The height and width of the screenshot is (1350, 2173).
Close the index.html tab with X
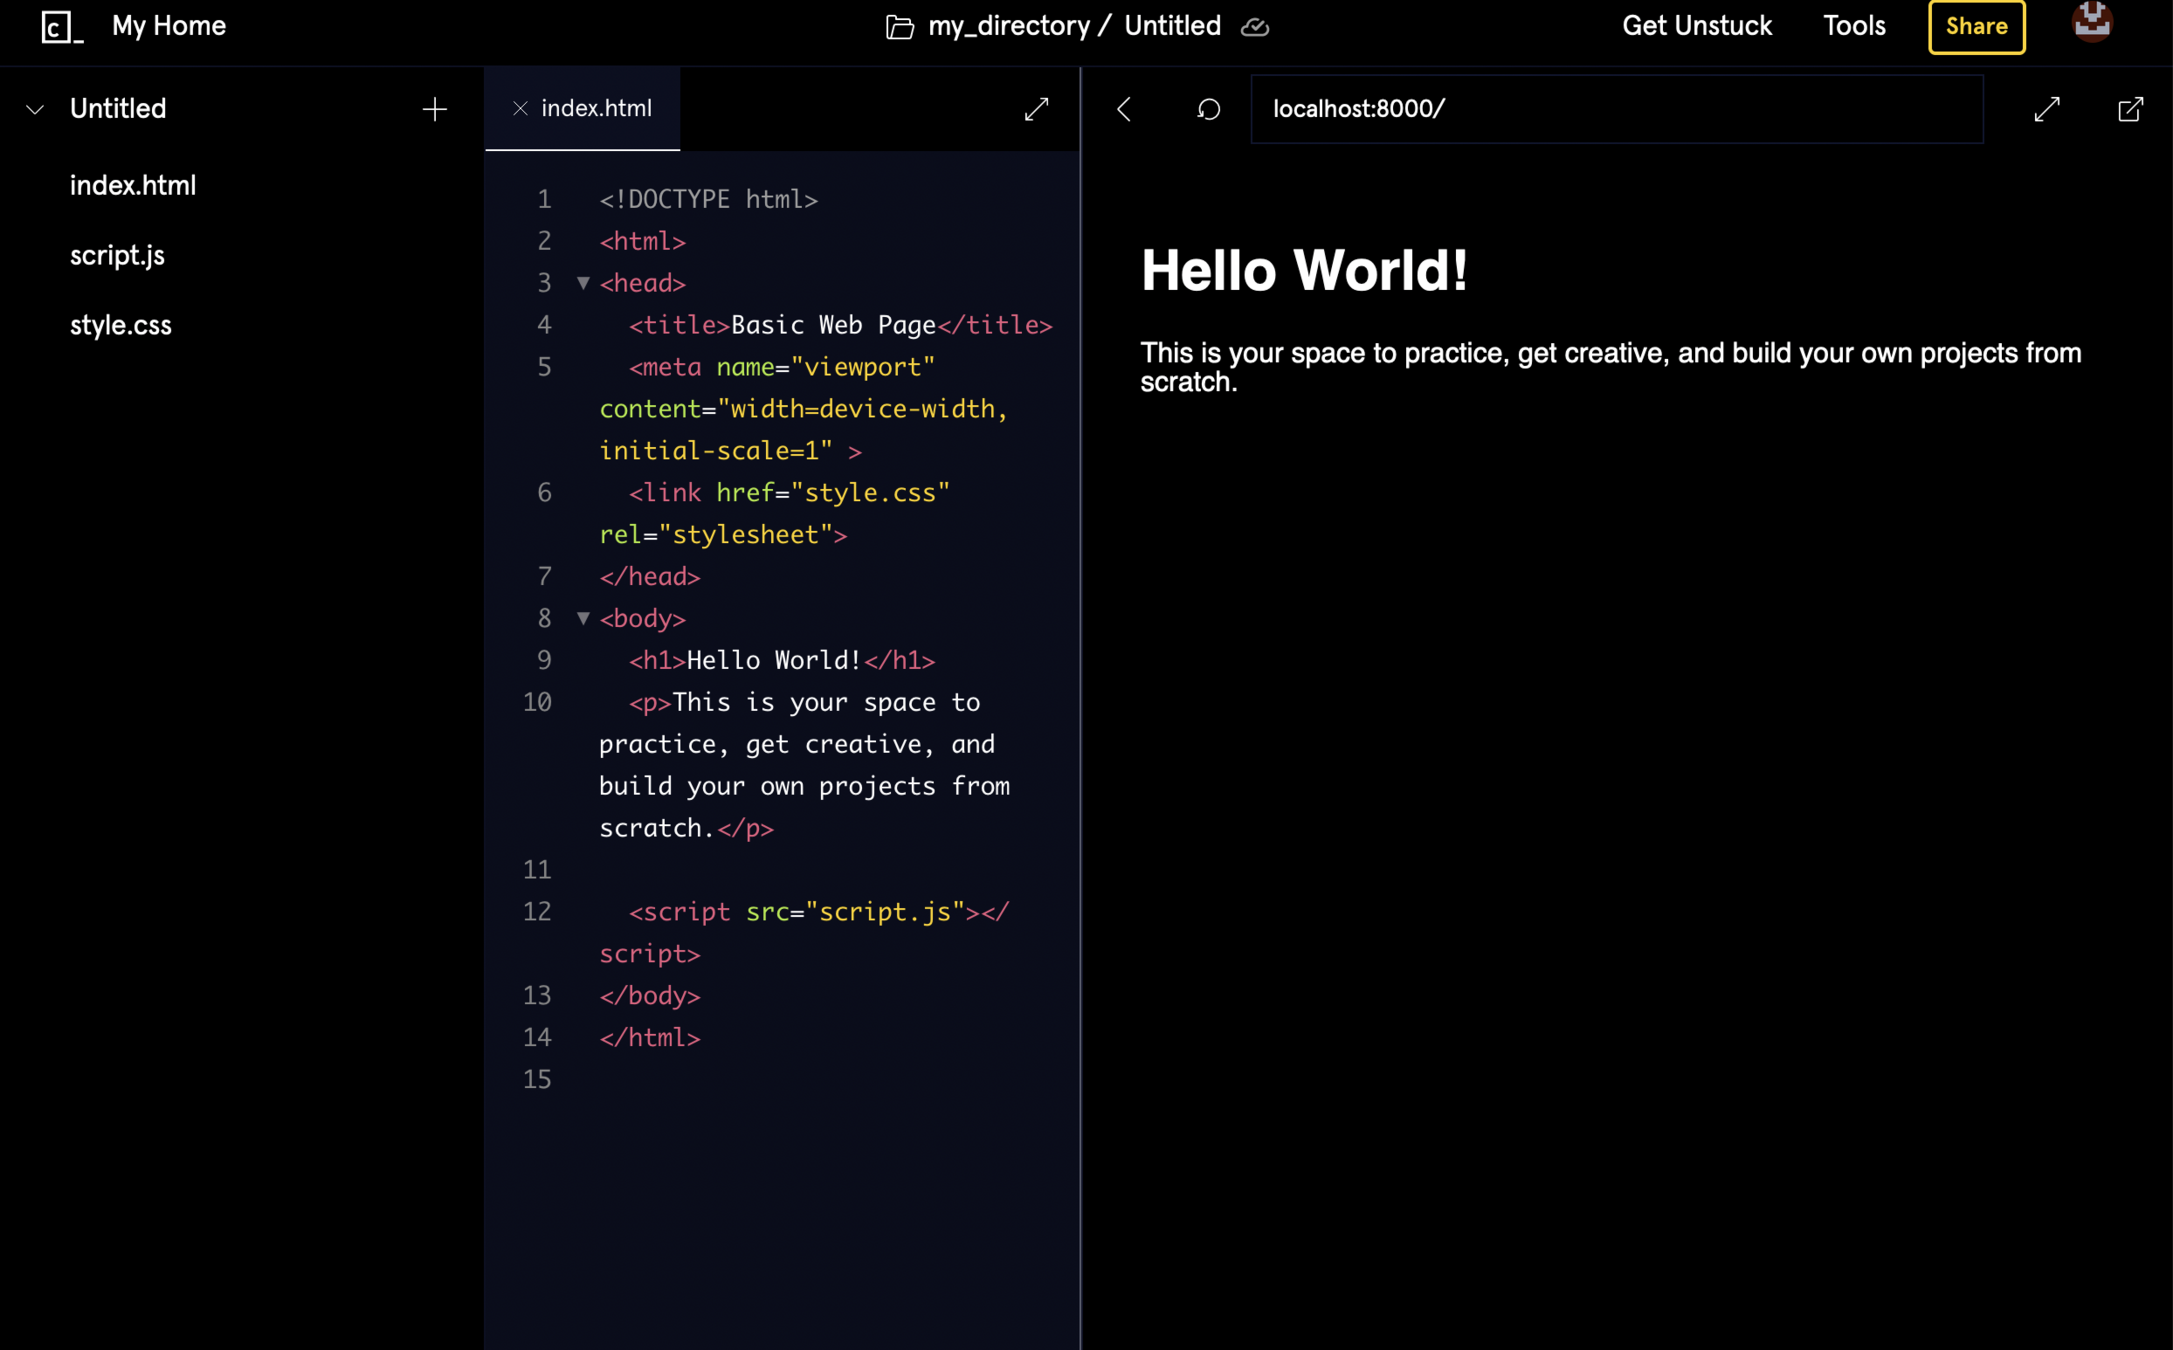pyautogui.click(x=520, y=109)
